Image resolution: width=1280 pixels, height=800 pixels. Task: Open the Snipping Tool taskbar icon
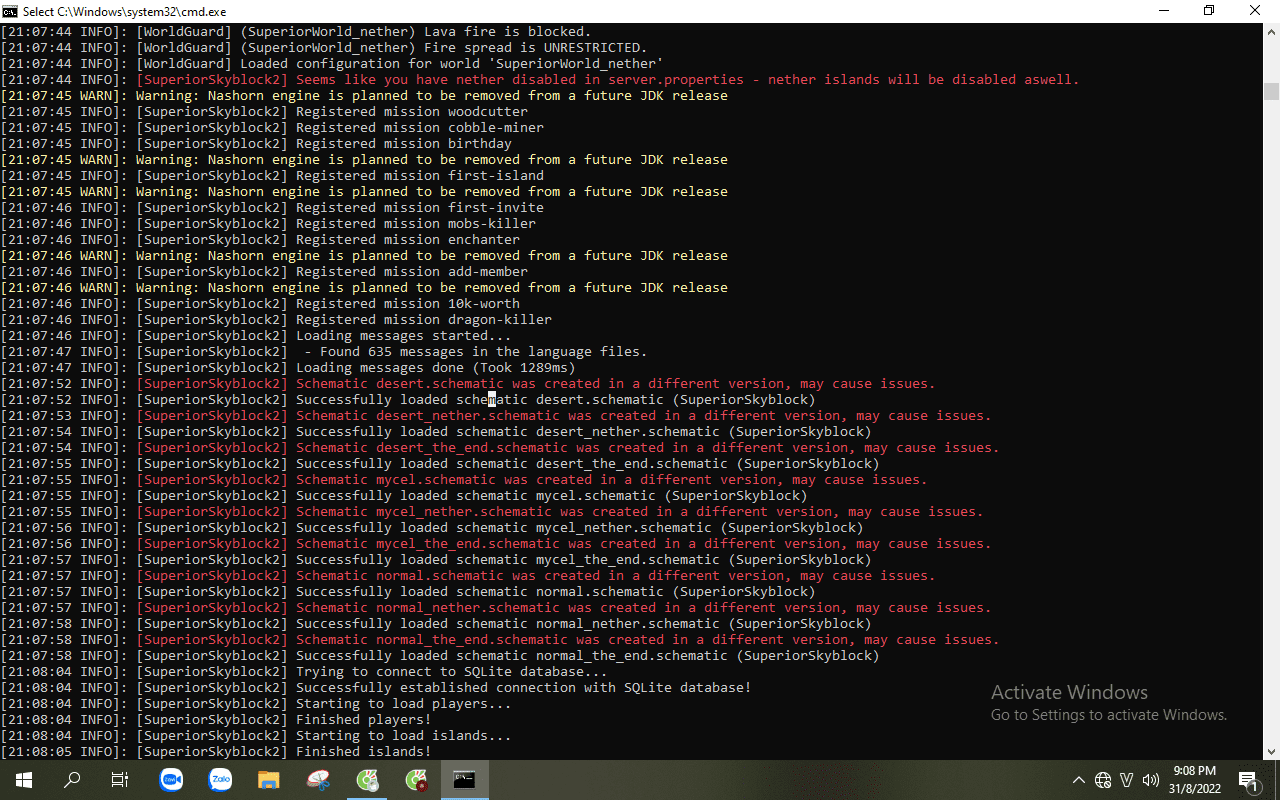pos(318,780)
